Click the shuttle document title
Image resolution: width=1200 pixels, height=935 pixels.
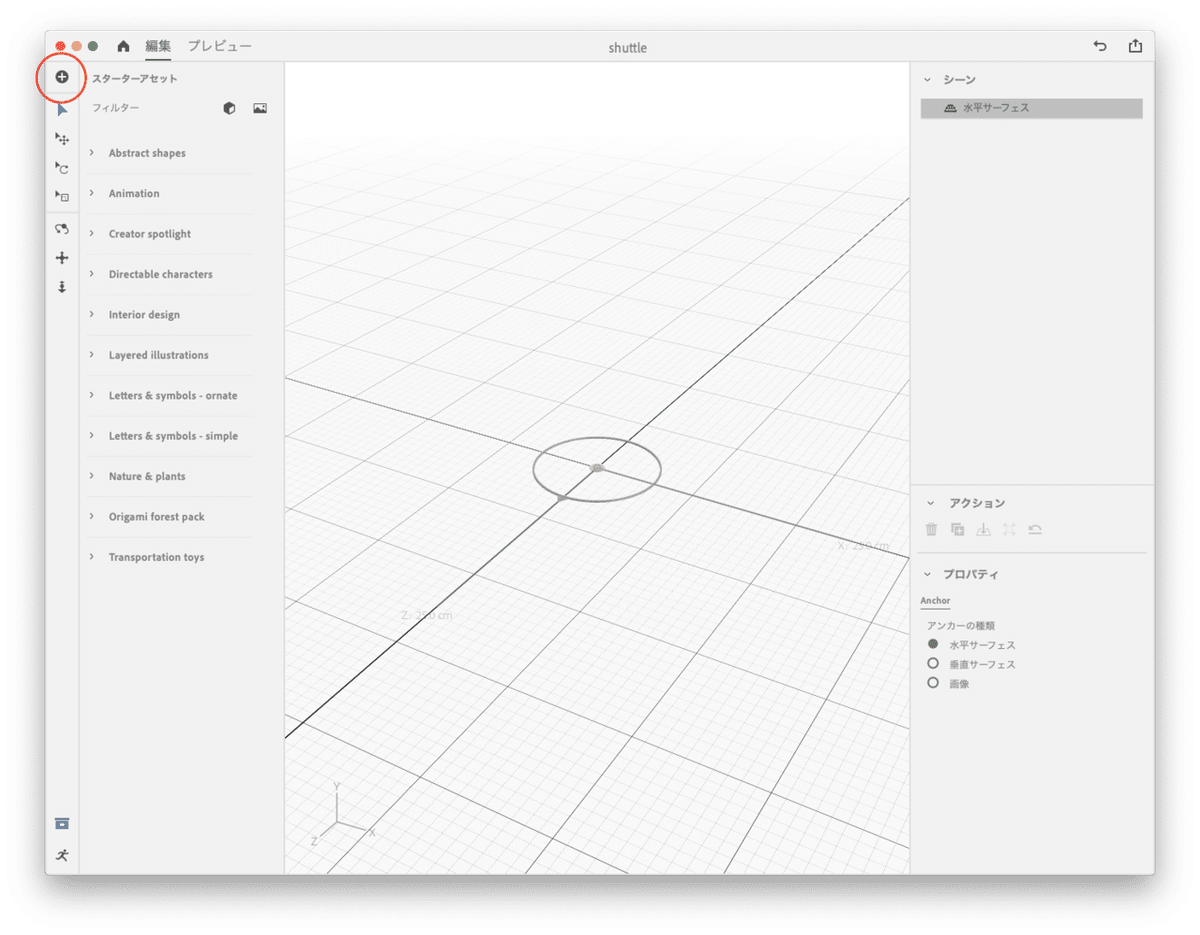pos(627,48)
